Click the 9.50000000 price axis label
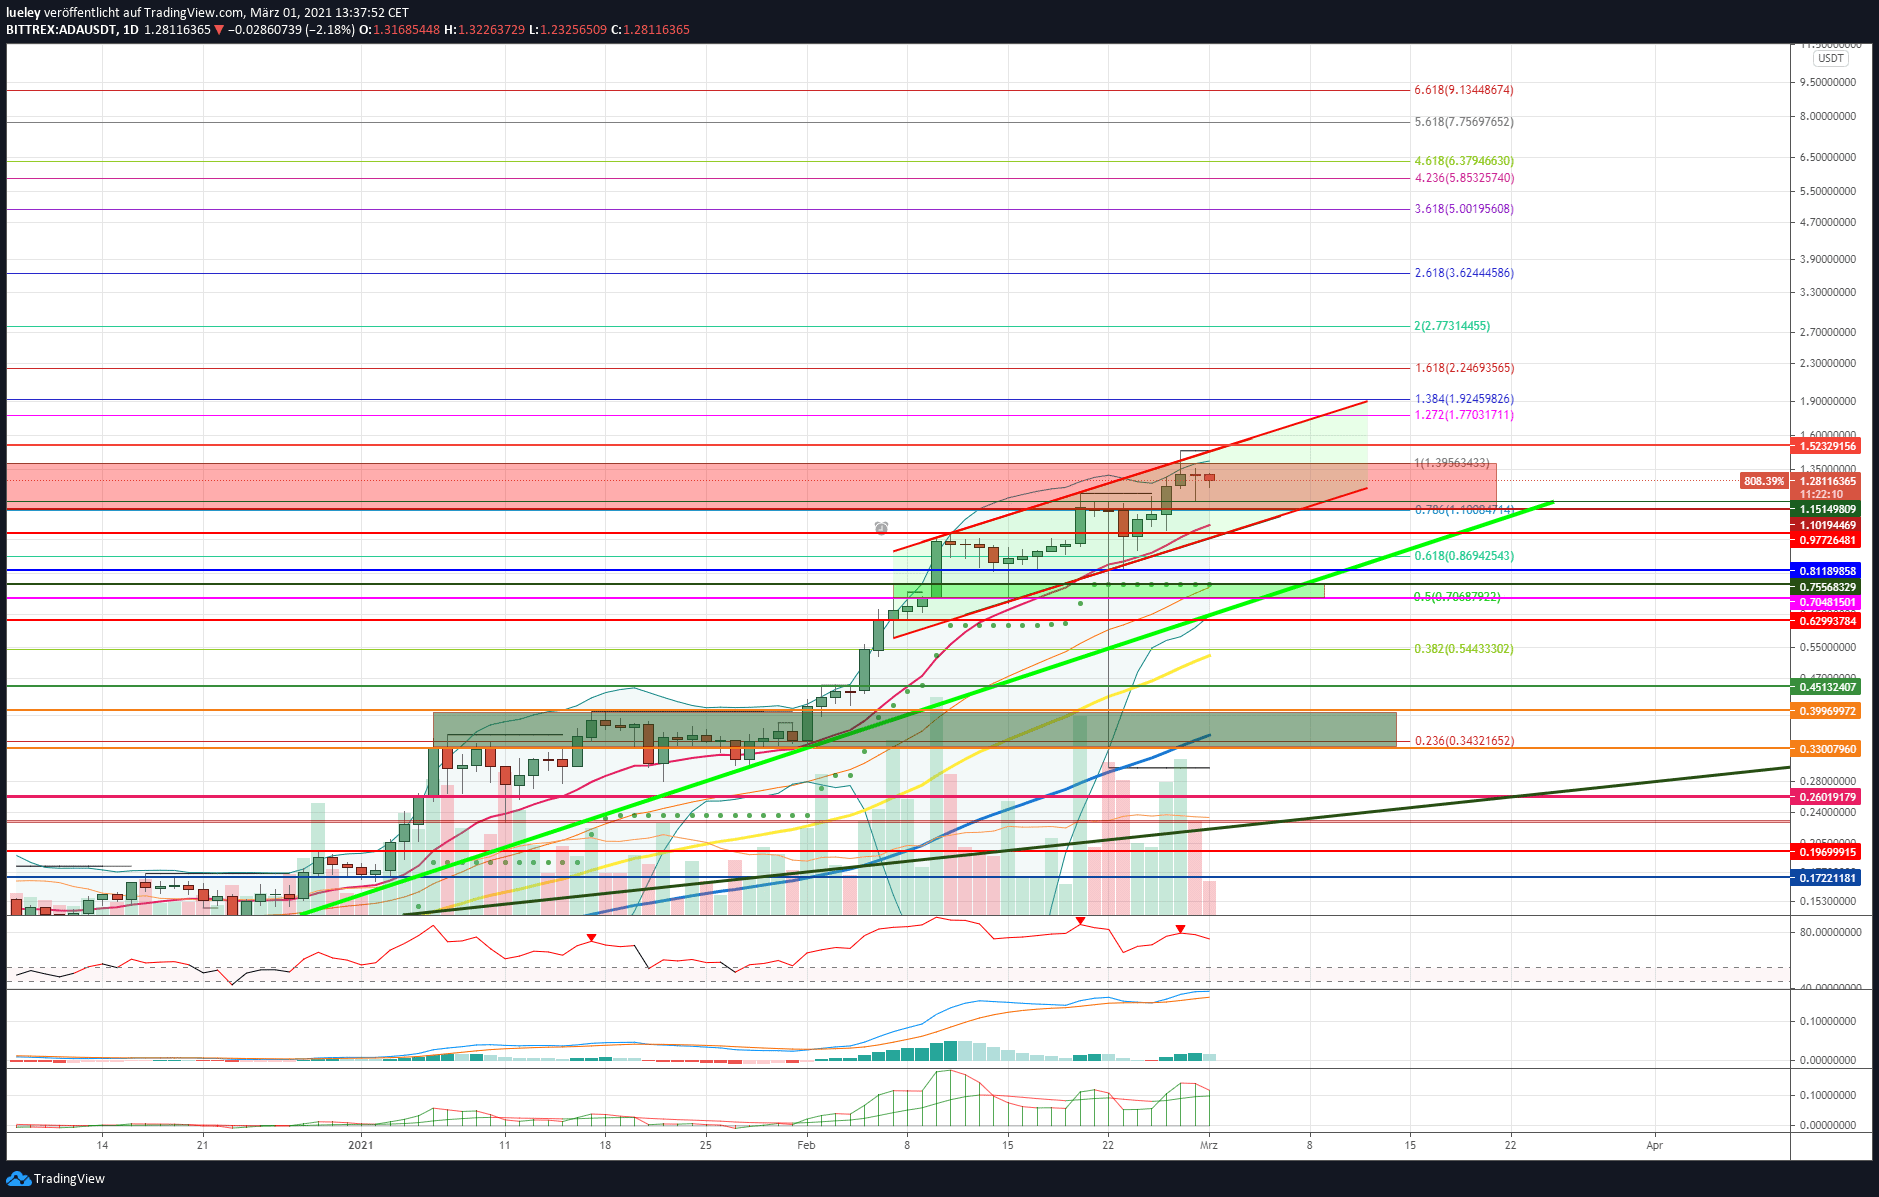The width and height of the screenshot is (1879, 1197). click(1828, 82)
